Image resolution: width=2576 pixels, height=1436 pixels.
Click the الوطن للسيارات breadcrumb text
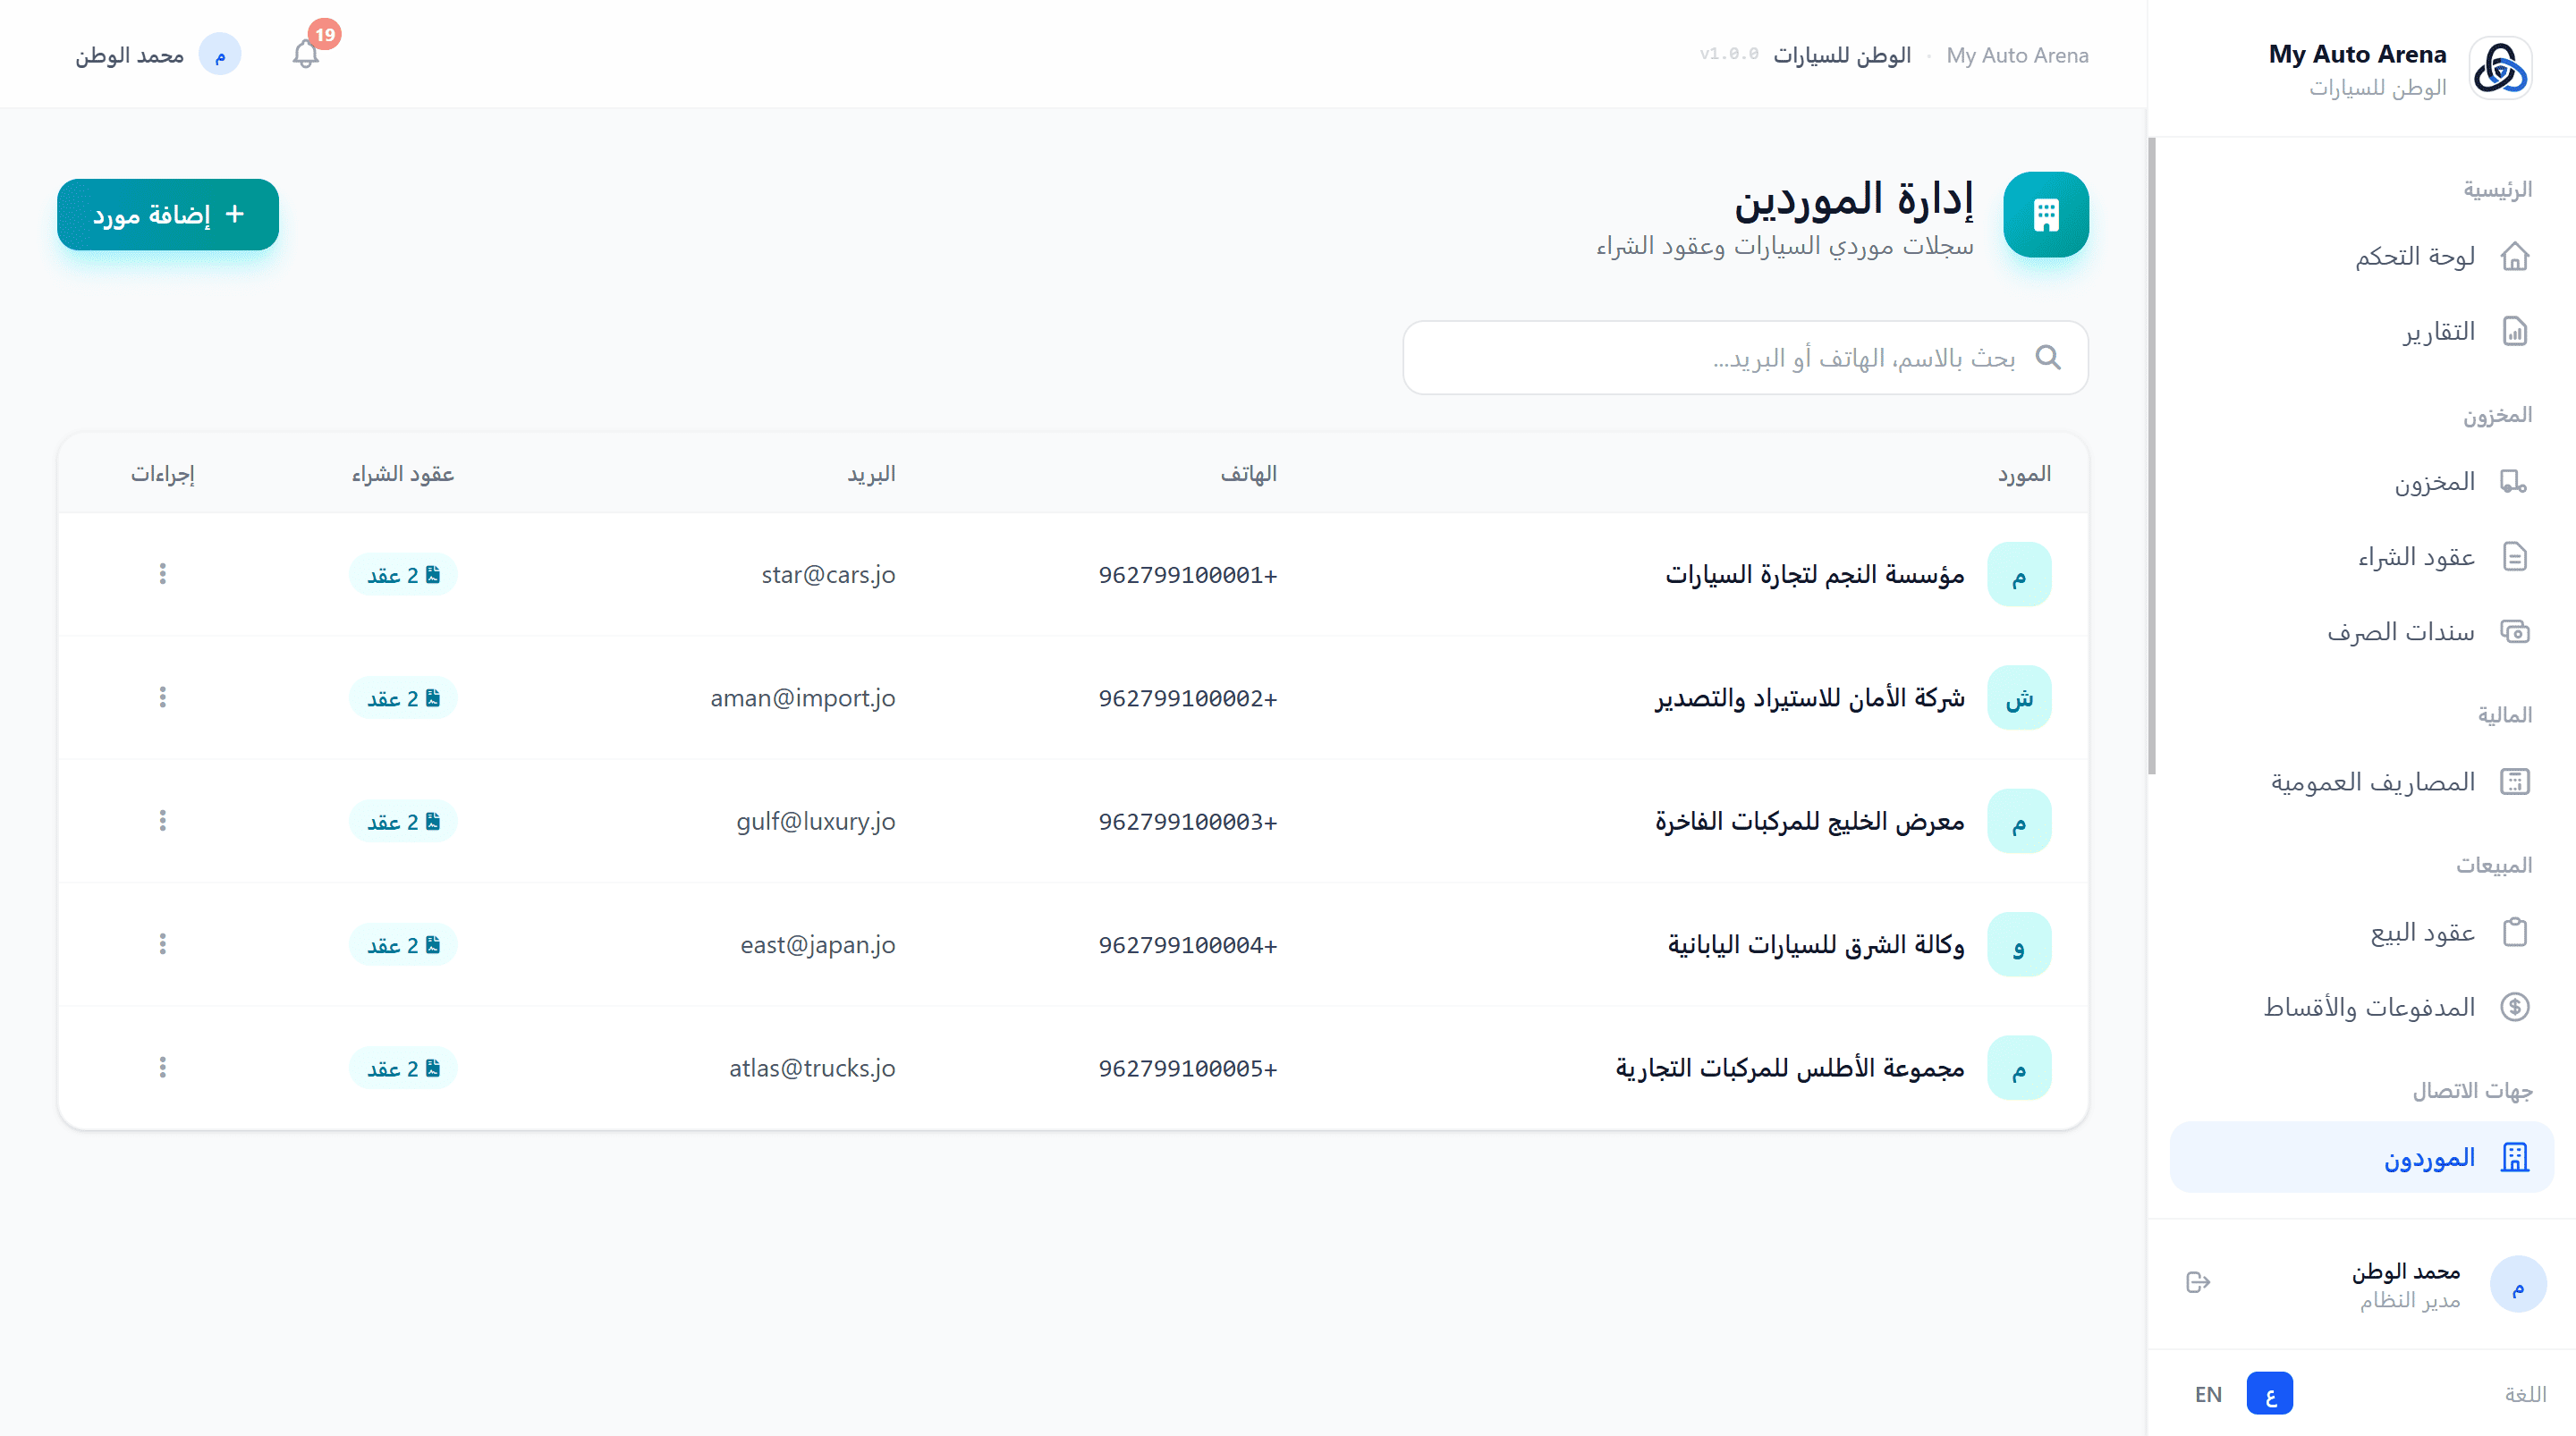pos(1842,55)
